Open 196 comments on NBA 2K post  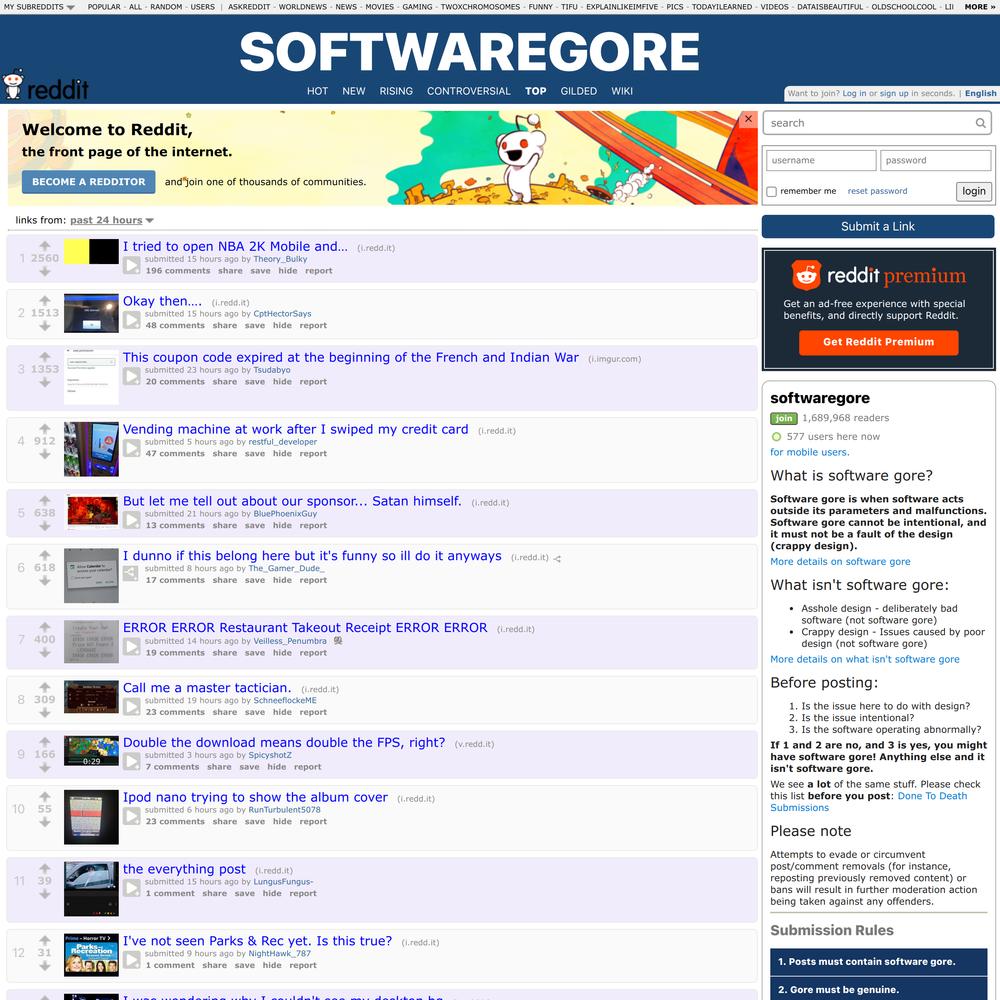(x=178, y=271)
